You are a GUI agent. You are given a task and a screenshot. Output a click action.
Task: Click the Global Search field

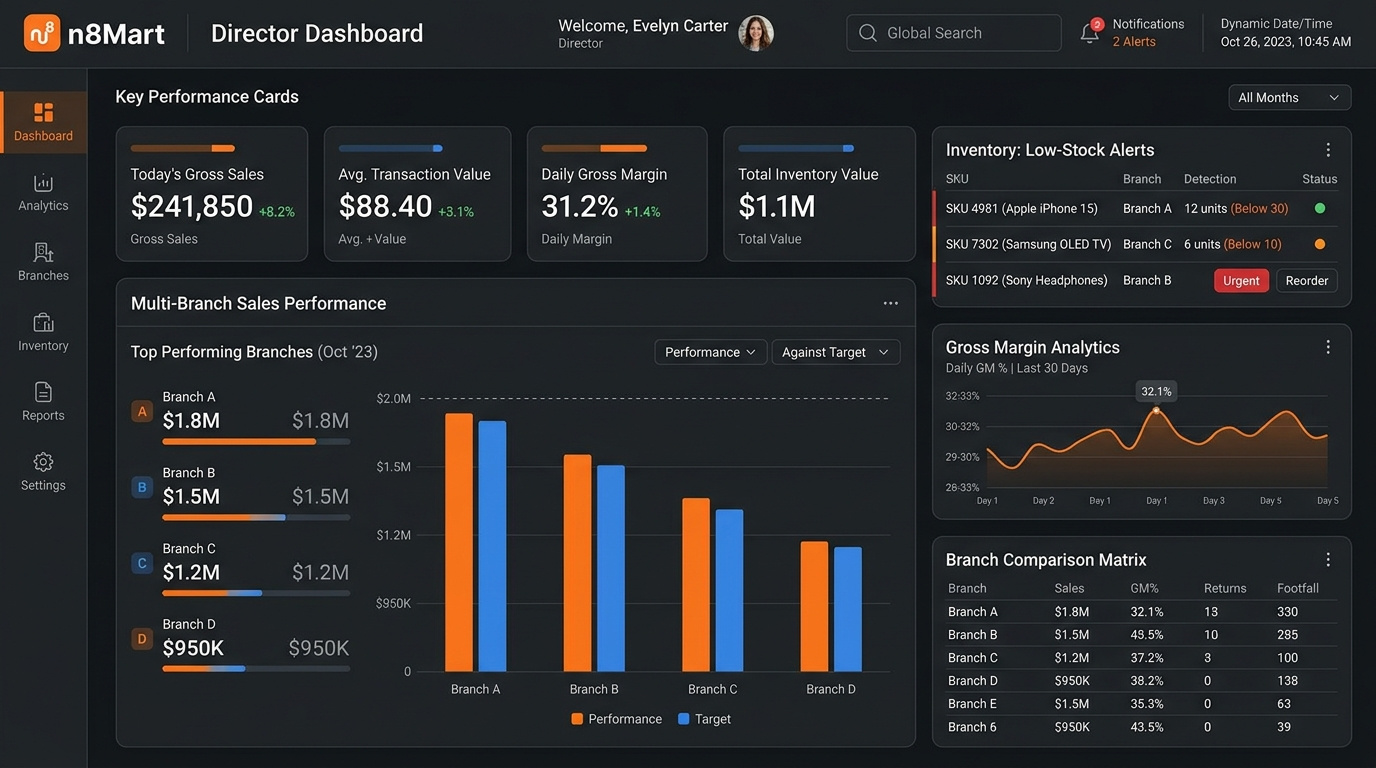point(954,33)
